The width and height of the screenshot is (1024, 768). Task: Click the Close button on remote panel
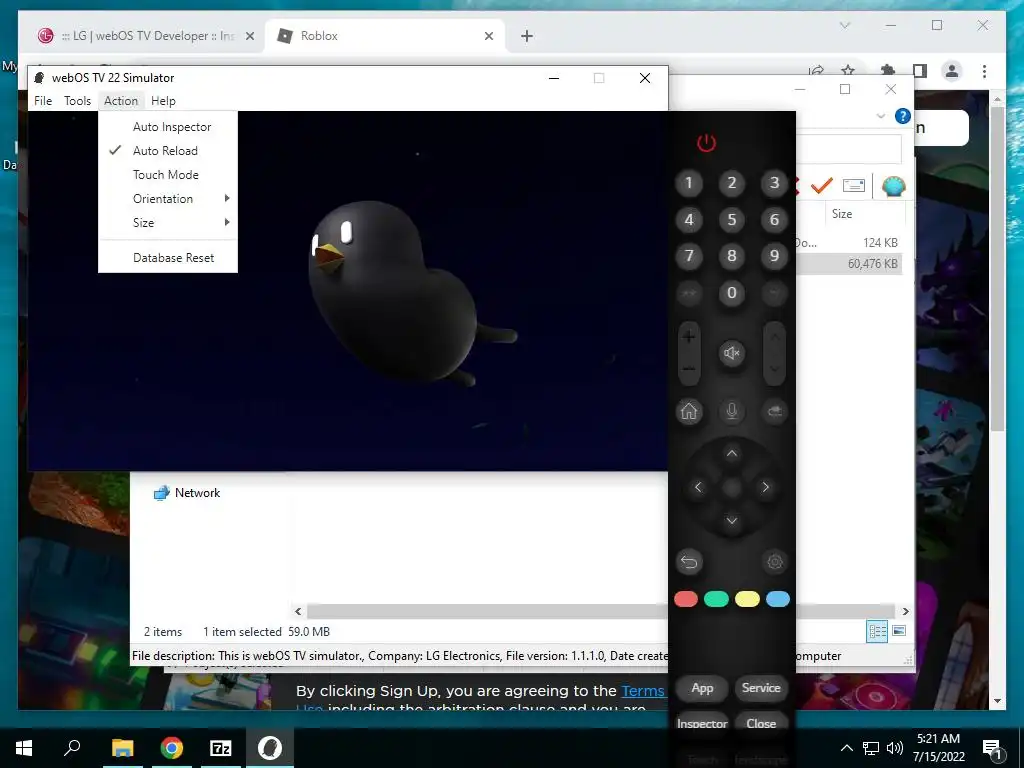click(761, 724)
